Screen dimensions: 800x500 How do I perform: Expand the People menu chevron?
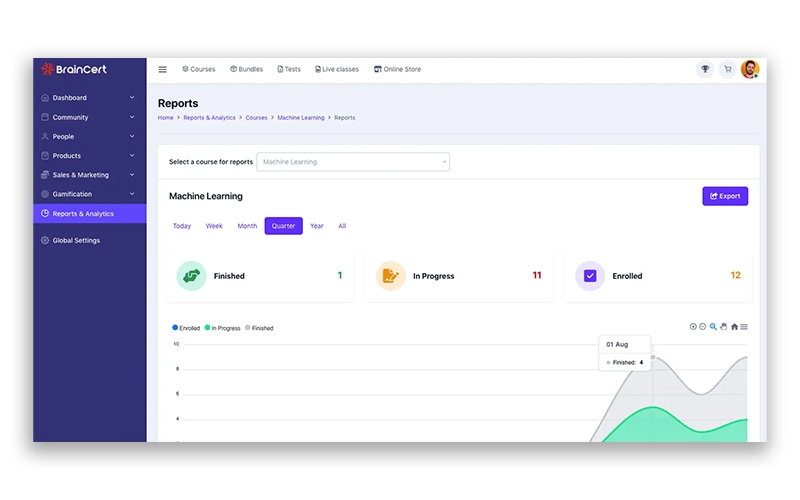[132, 136]
